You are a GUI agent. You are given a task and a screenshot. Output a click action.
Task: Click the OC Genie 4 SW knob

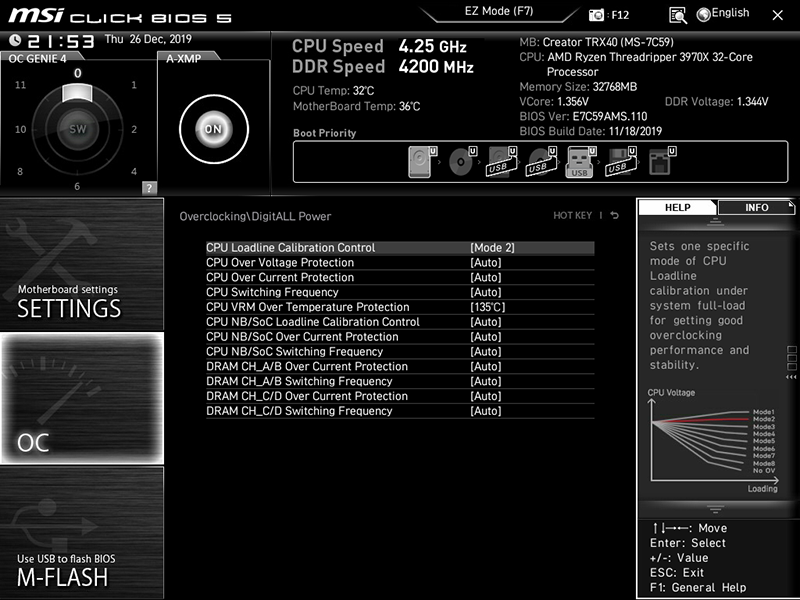[78, 129]
